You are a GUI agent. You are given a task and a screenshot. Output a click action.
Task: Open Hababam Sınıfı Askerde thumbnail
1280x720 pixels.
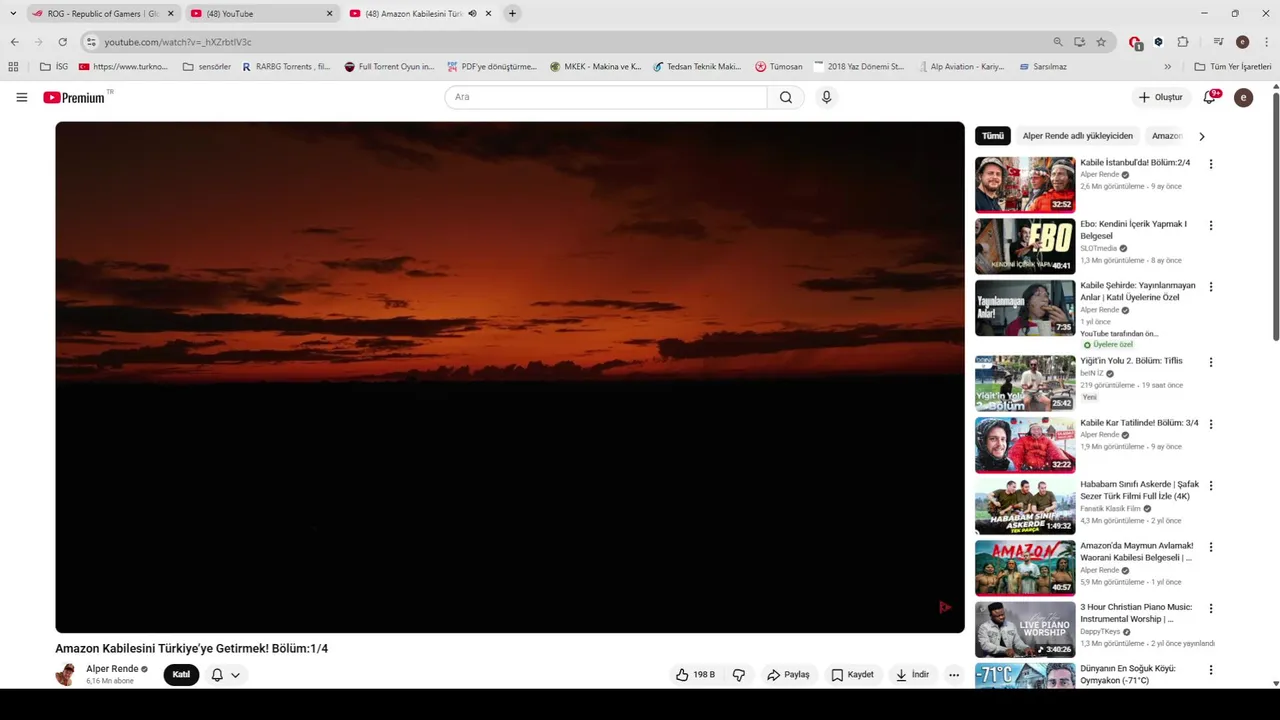(1025, 506)
